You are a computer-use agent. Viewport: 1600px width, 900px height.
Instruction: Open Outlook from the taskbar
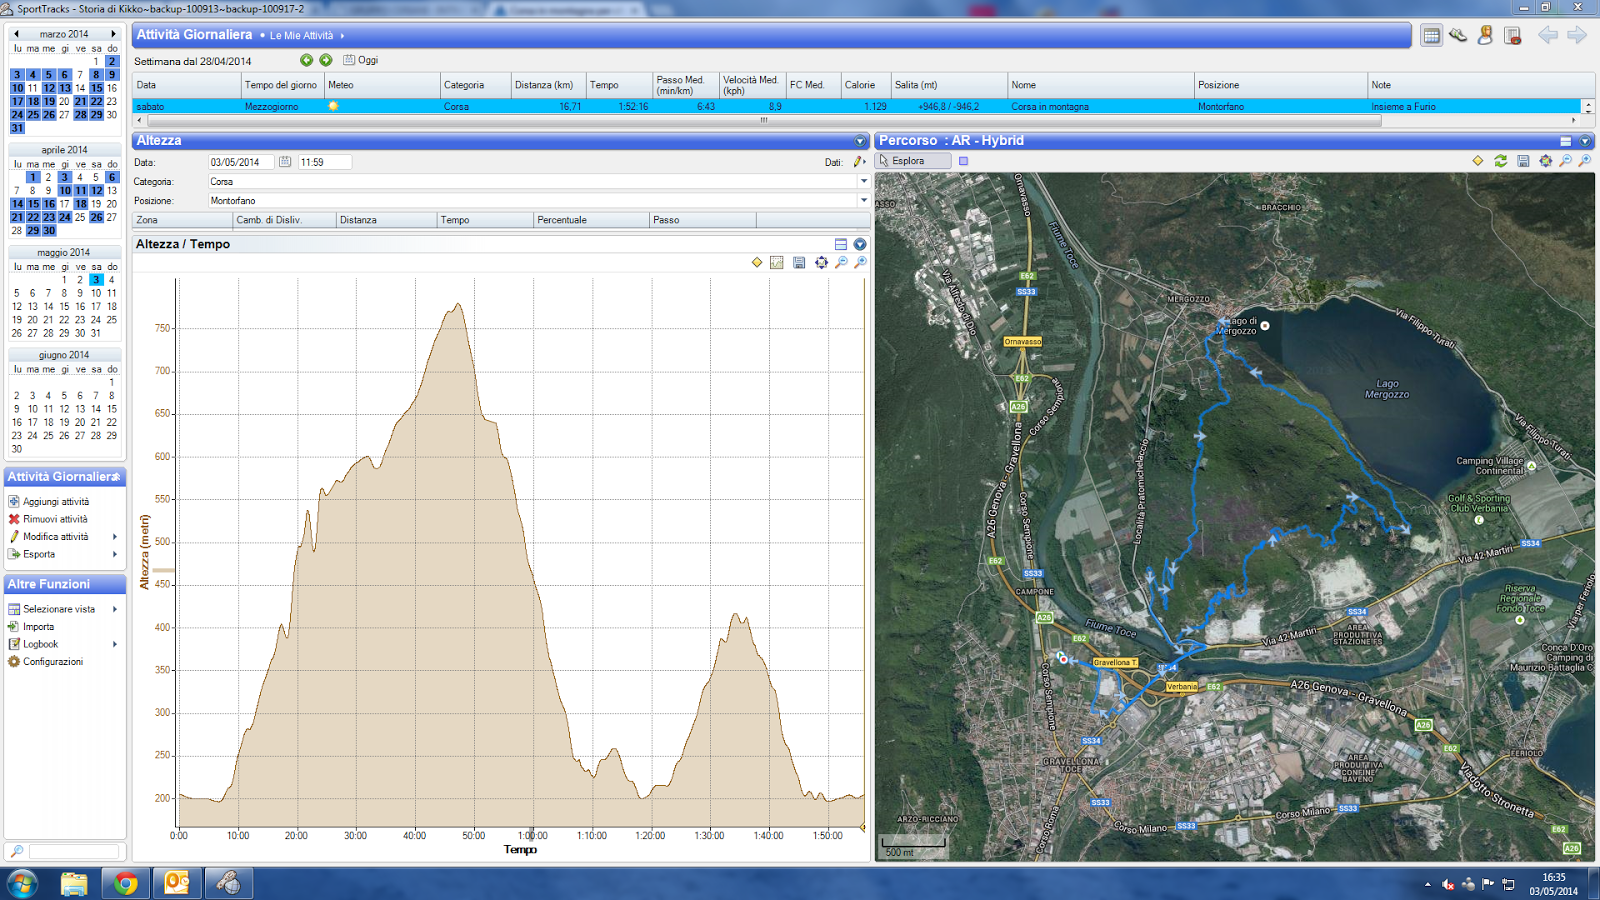point(177,883)
